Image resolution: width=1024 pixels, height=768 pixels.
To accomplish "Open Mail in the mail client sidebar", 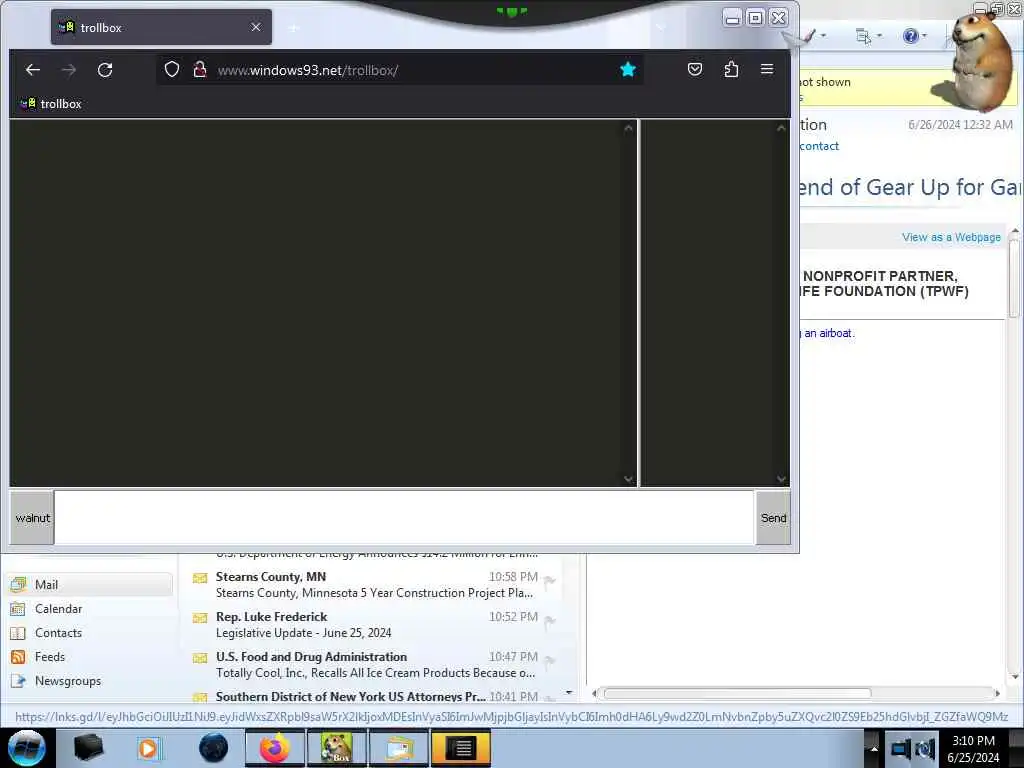I will pyautogui.click(x=91, y=584).
